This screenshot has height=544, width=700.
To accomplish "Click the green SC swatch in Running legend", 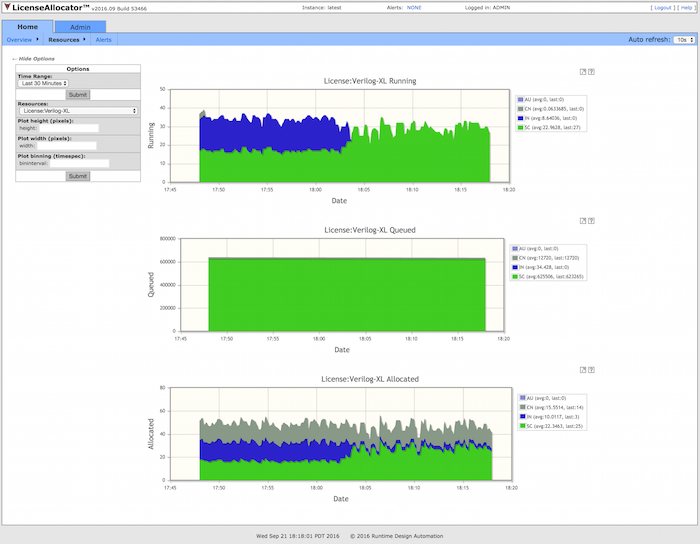I will [x=521, y=127].
